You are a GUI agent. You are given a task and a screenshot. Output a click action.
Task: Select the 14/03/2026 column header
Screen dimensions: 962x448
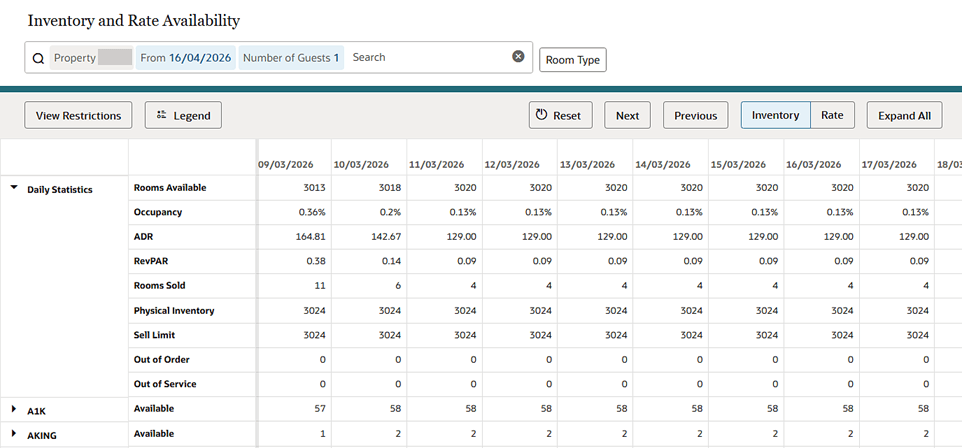pyautogui.click(x=663, y=164)
